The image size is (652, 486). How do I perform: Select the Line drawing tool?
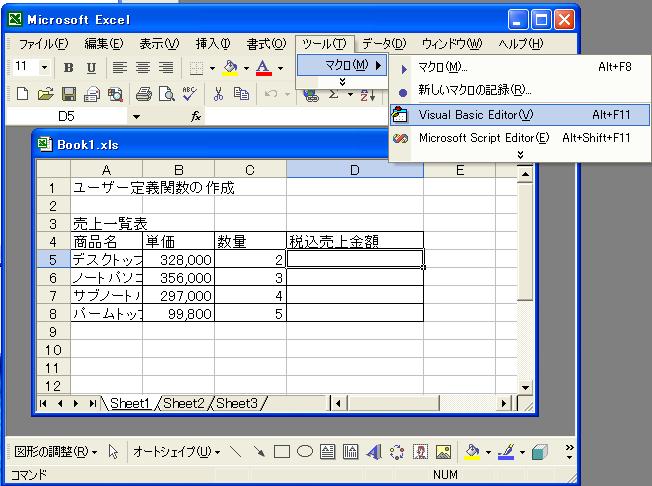click(236, 451)
